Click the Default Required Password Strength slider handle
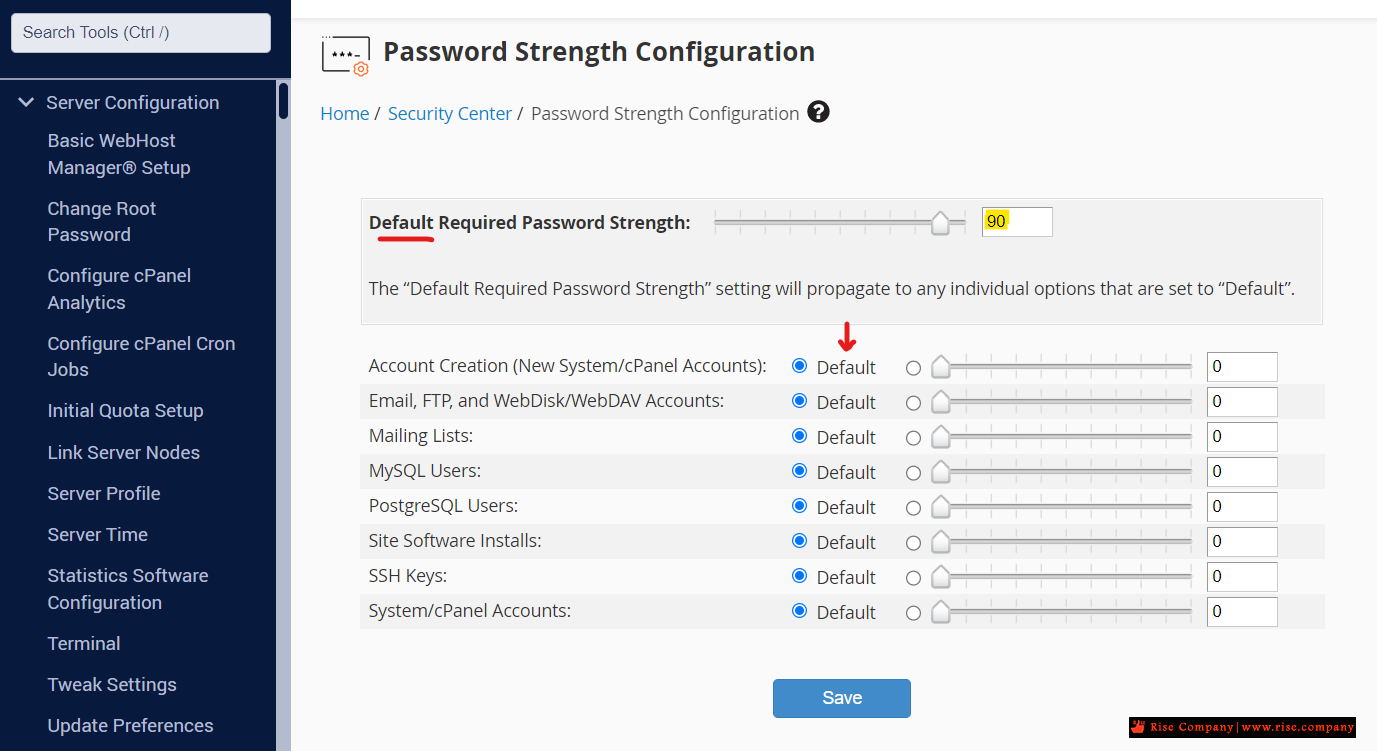The height and width of the screenshot is (751, 1377). 940,223
